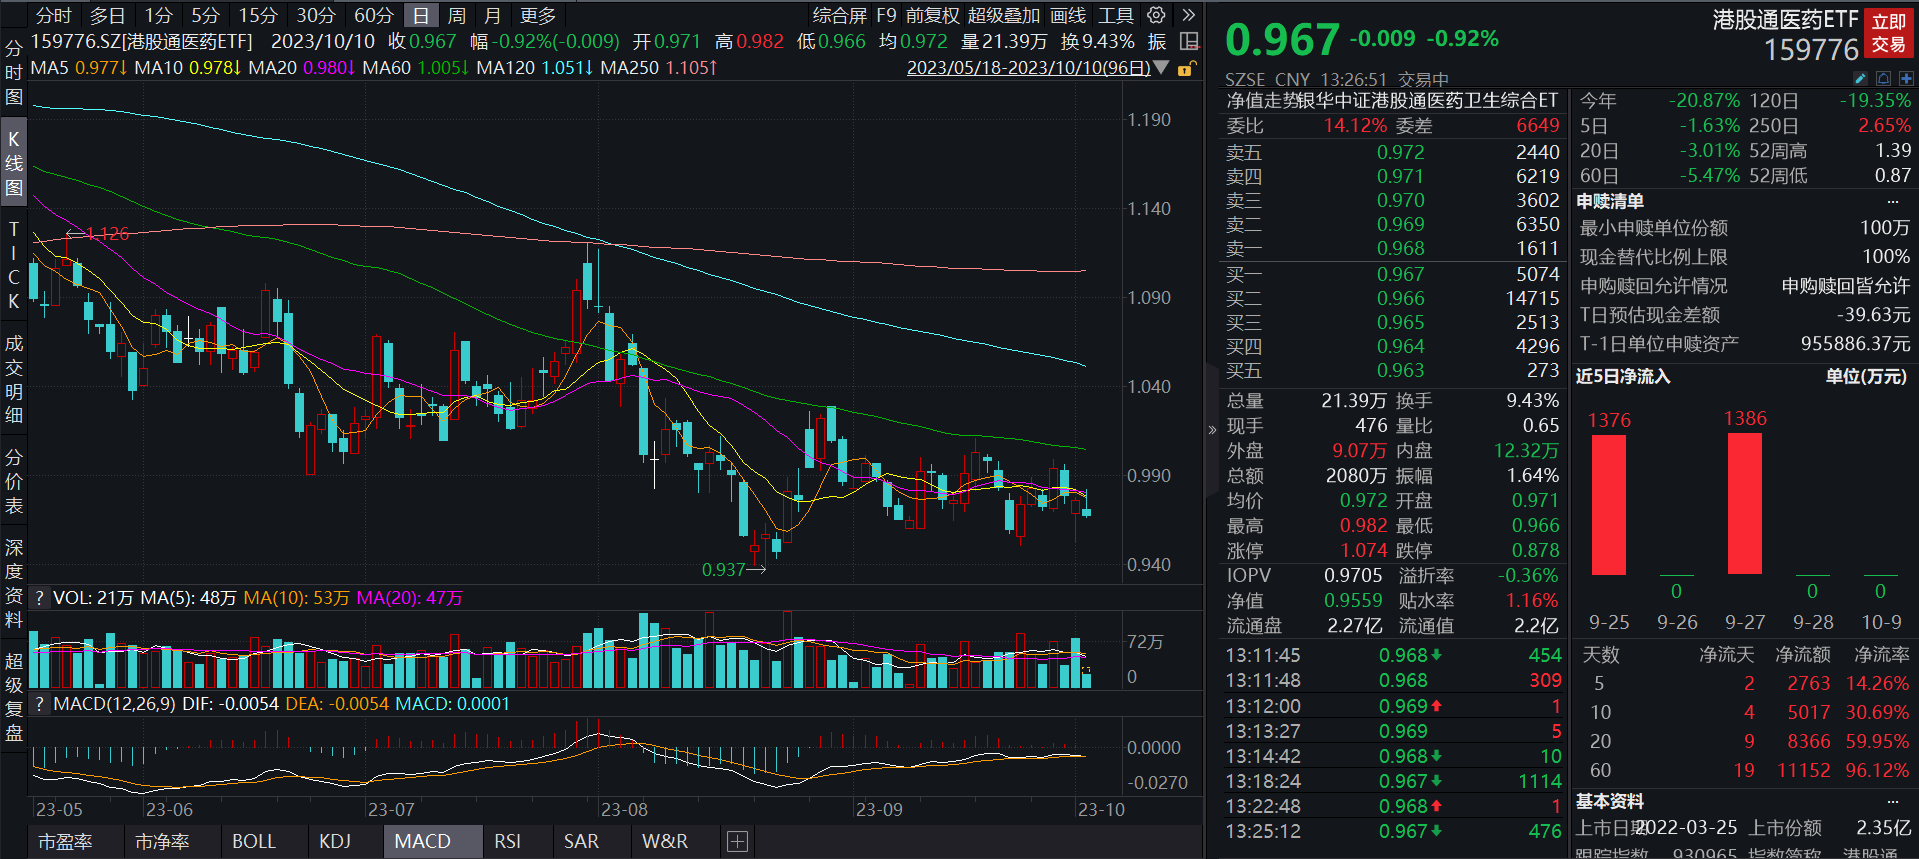Select the 周 weekly period
This screenshot has height=859, width=1919.
(457, 15)
